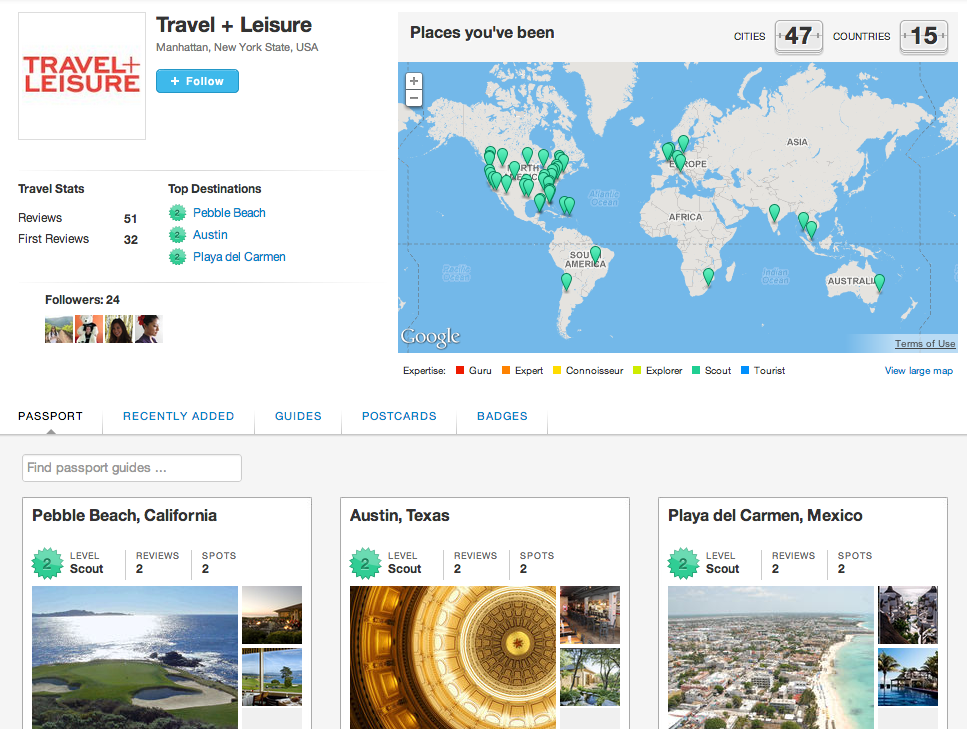
Task: Open Pebble Beach, California guide title
Action: (x=125, y=516)
